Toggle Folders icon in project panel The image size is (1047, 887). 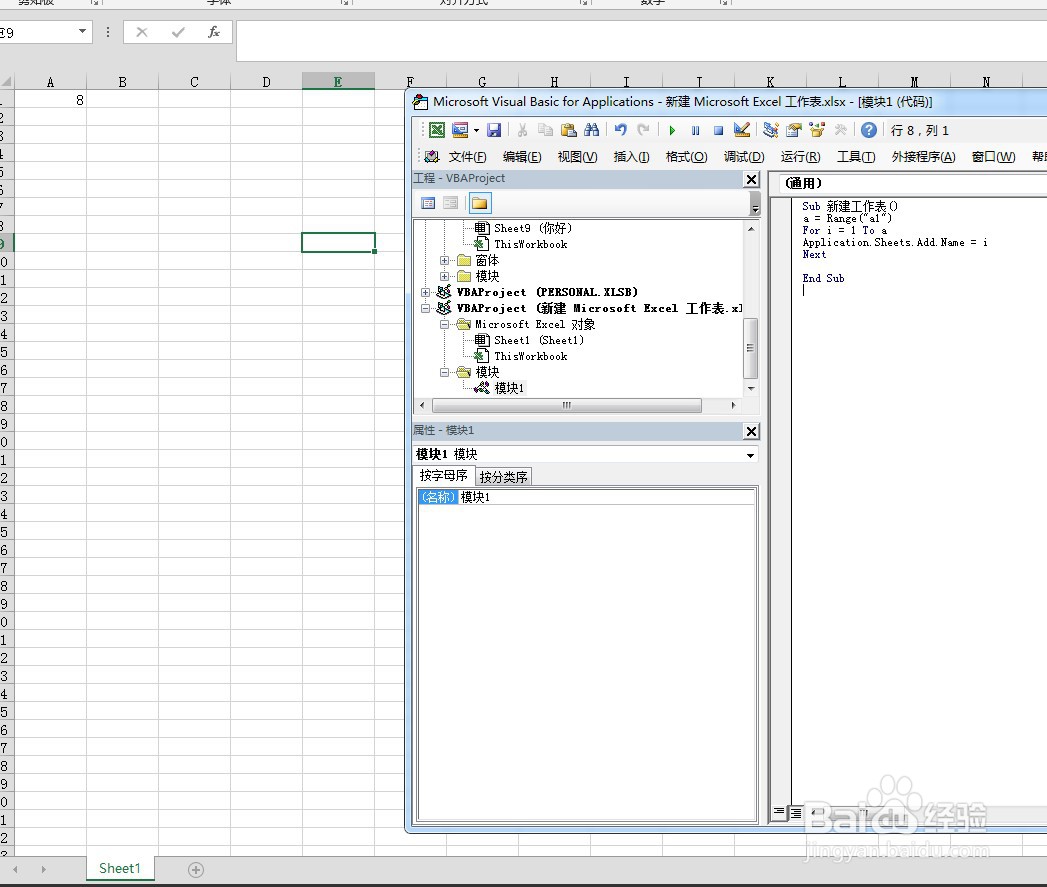479,203
